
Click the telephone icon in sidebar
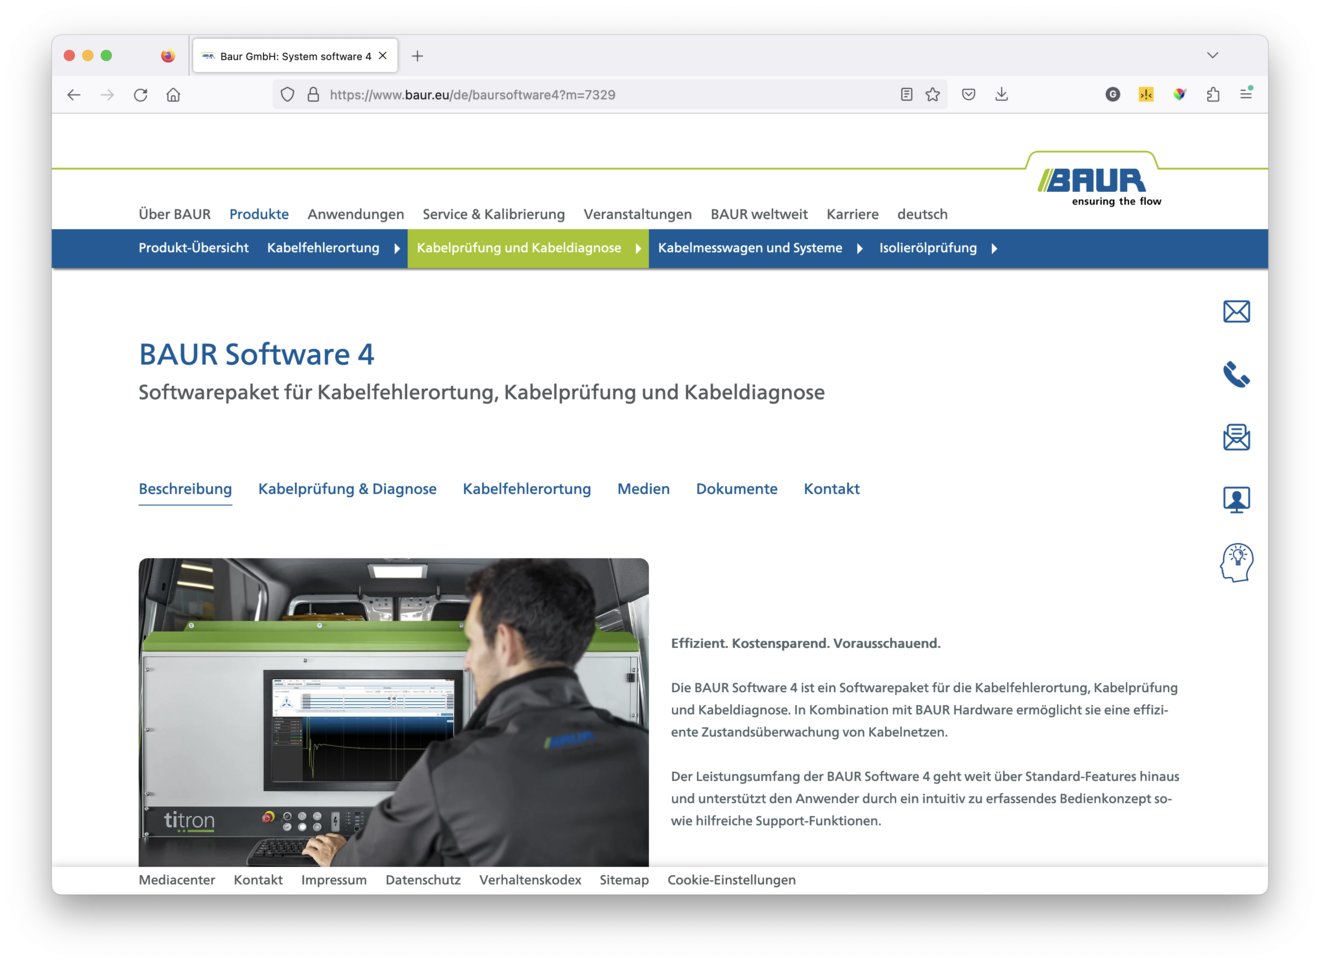tap(1237, 374)
